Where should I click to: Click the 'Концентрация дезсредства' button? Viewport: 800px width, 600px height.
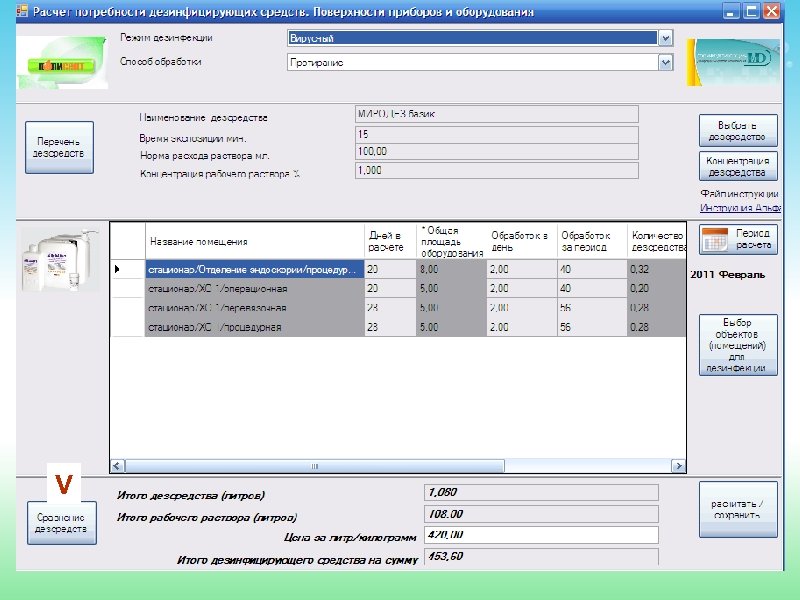(738, 166)
